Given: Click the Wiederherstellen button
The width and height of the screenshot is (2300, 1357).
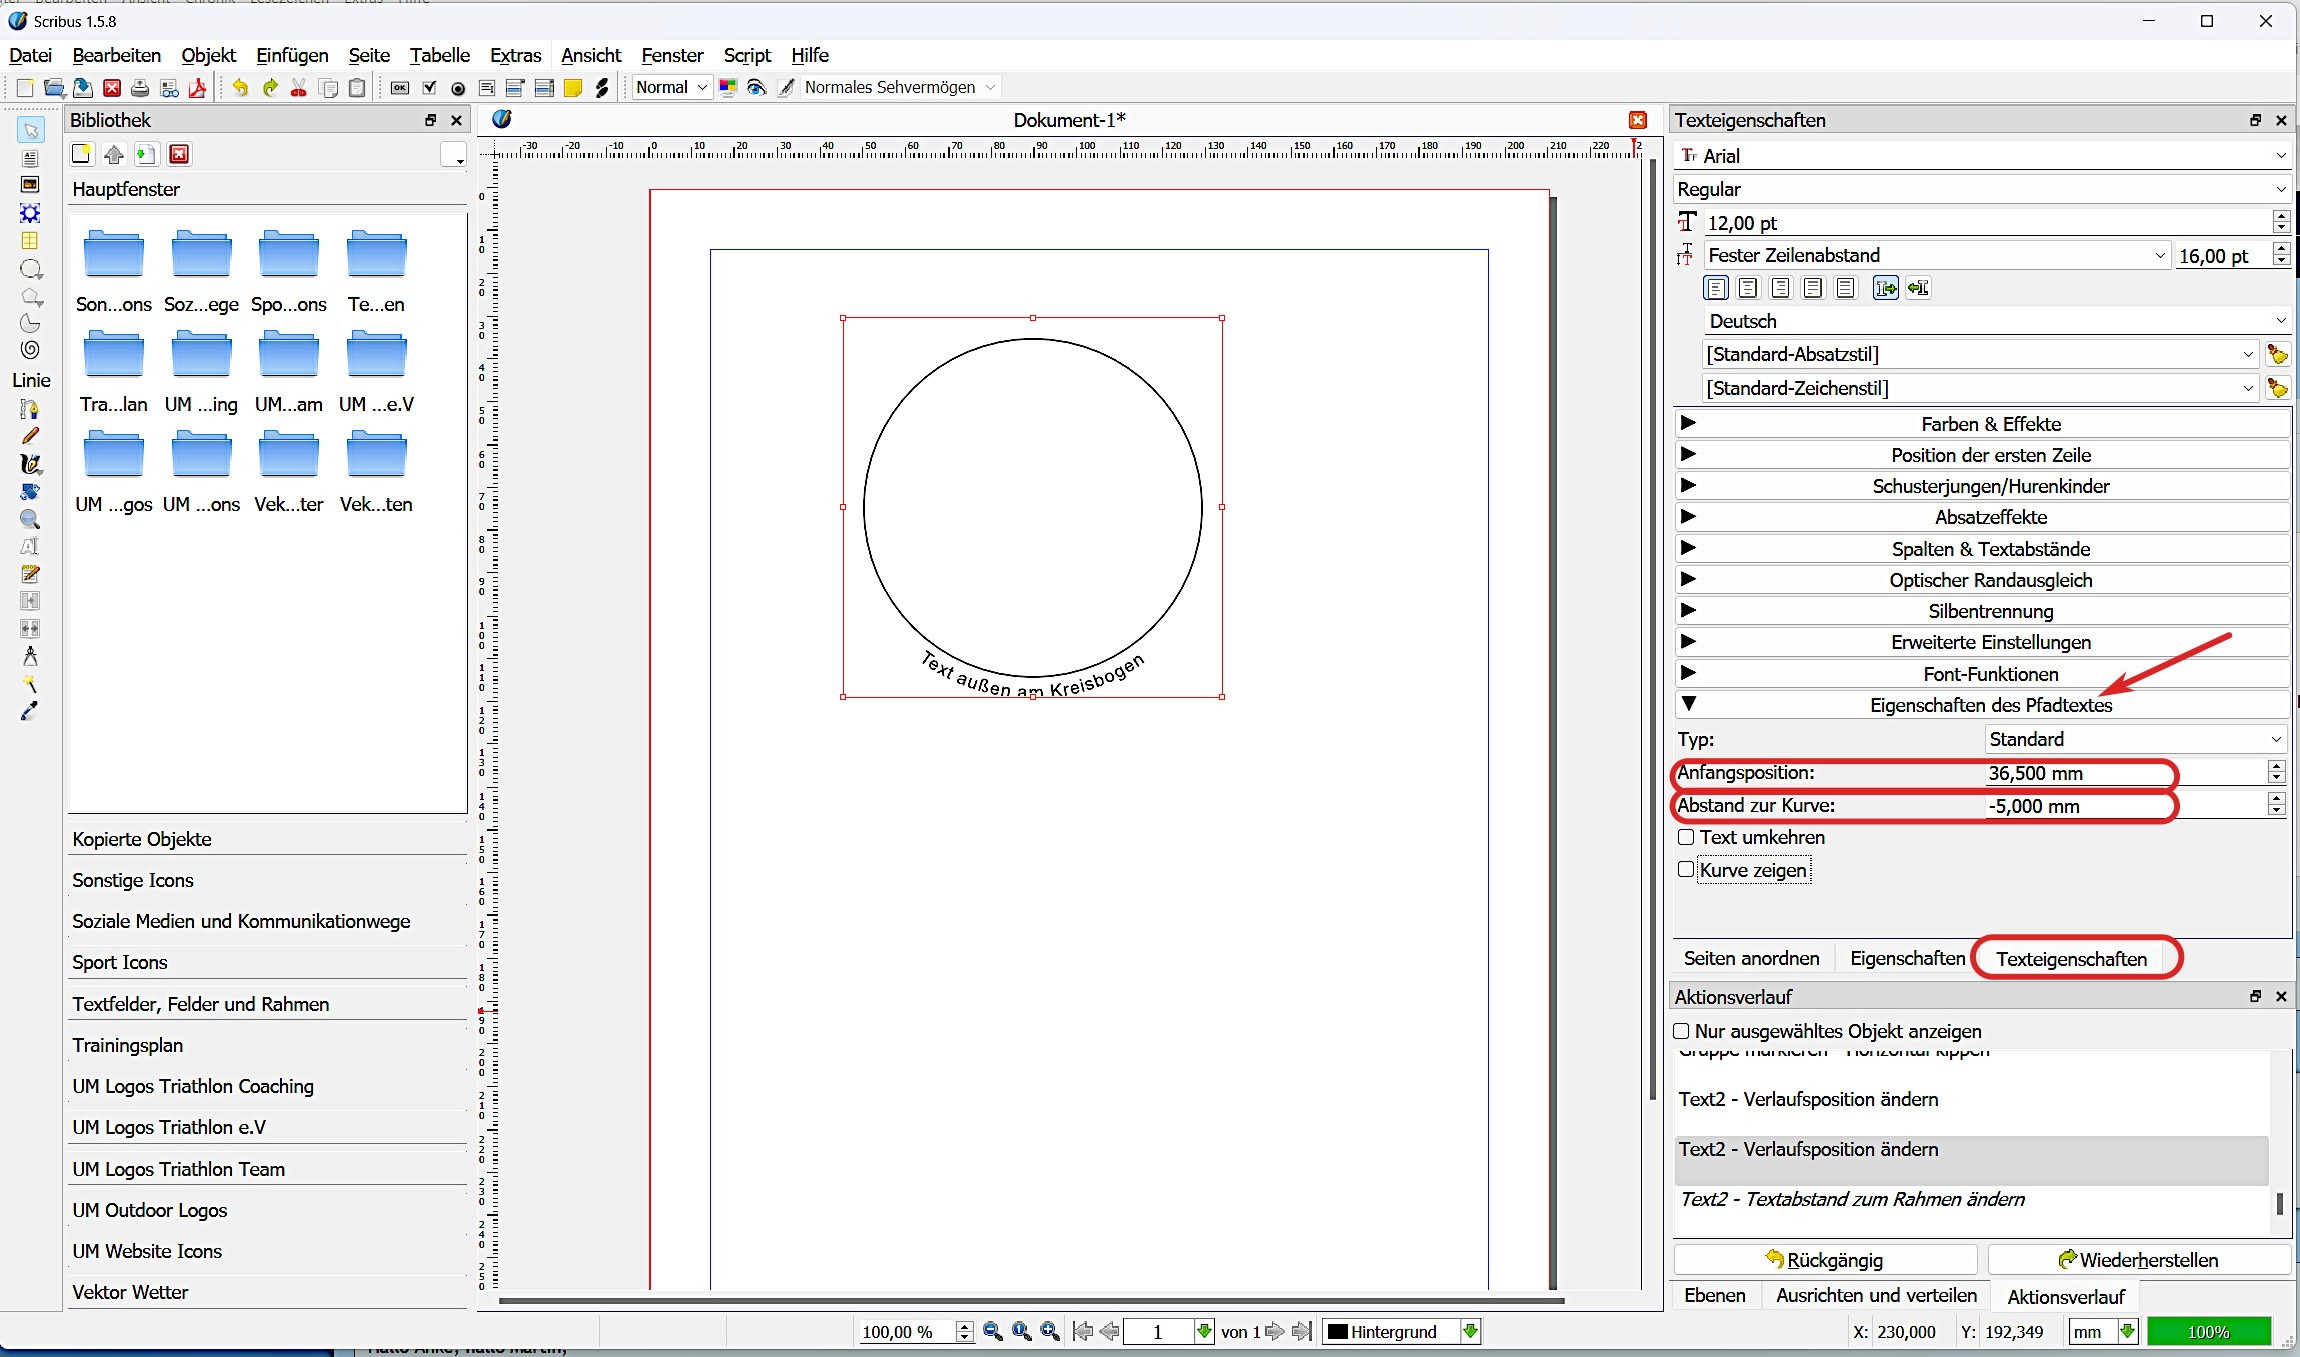Looking at the screenshot, I should [2139, 1260].
